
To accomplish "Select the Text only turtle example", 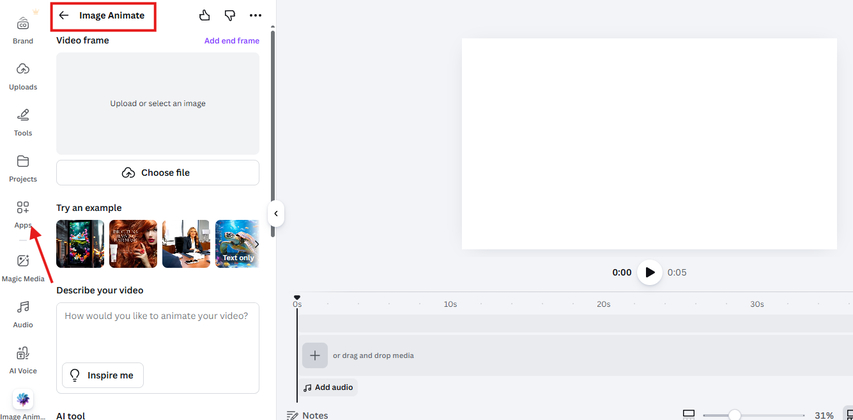I will (x=237, y=244).
